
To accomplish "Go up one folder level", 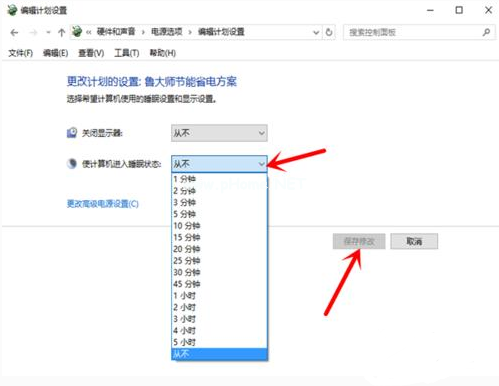I will [x=61, y=33].
